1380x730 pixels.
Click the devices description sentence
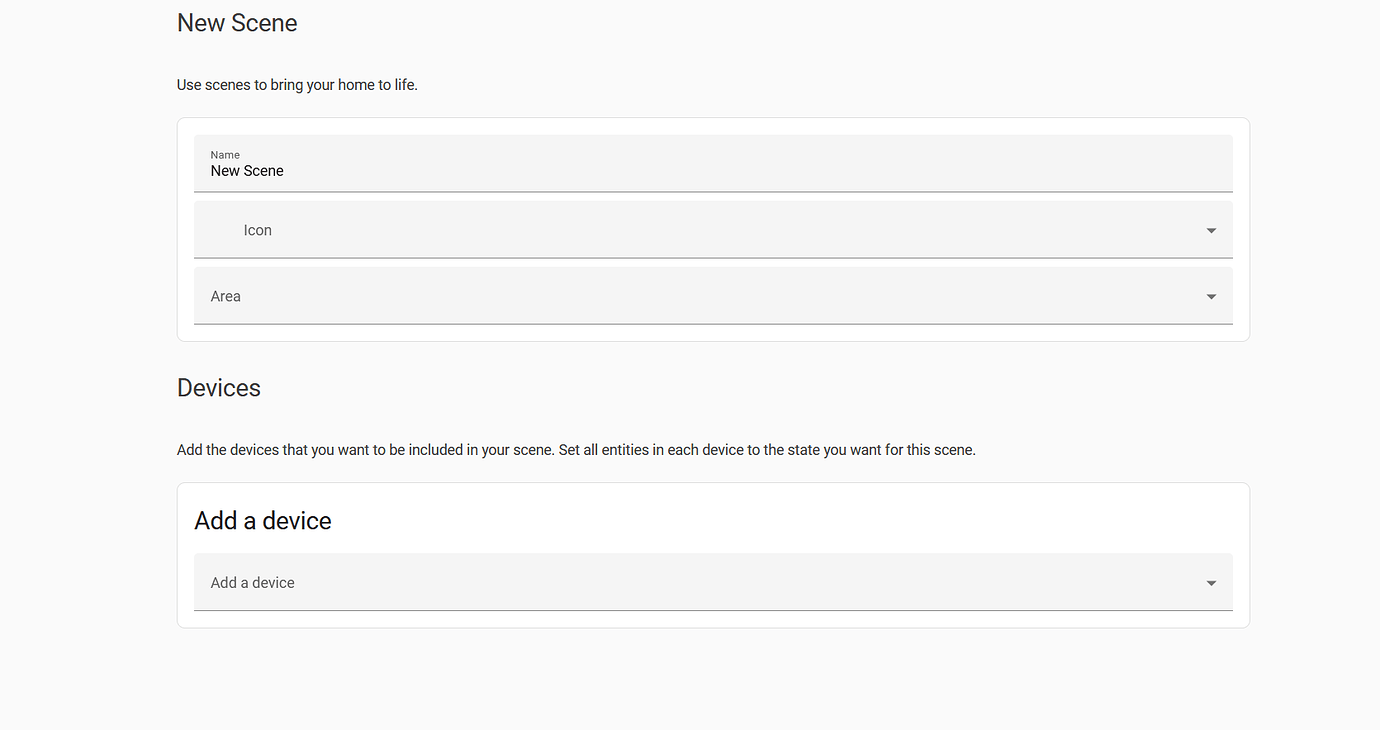pos(576,450)
